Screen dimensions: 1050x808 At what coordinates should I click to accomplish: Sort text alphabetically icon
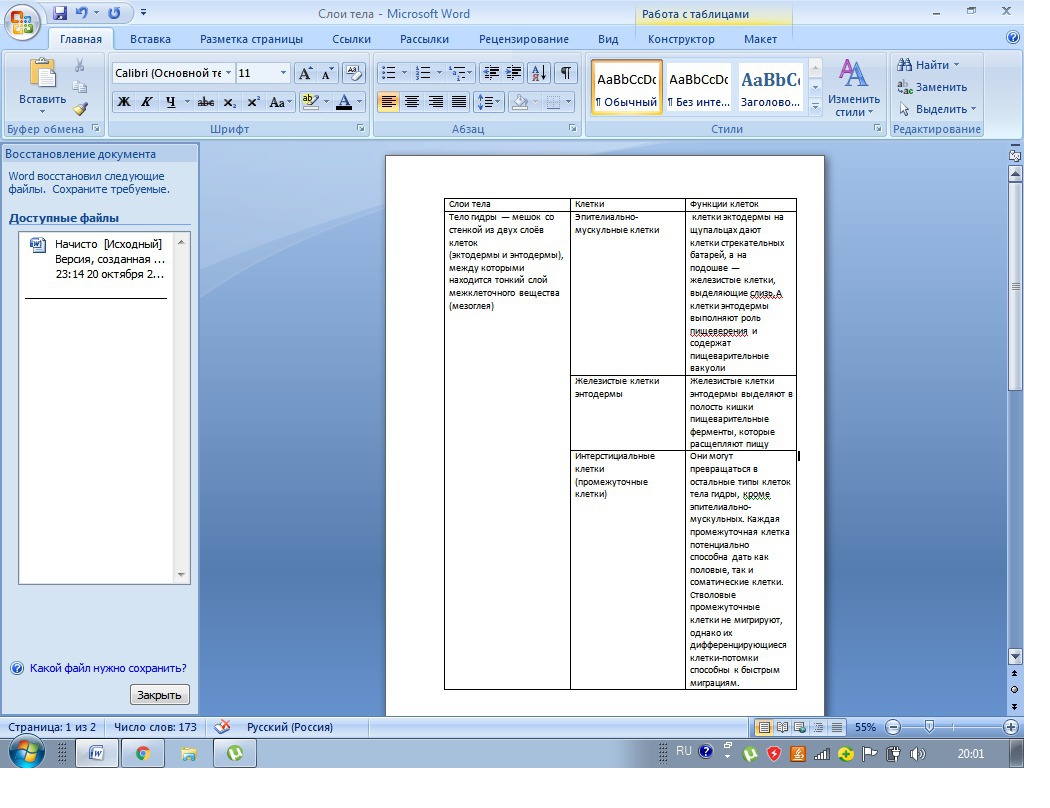538,73
